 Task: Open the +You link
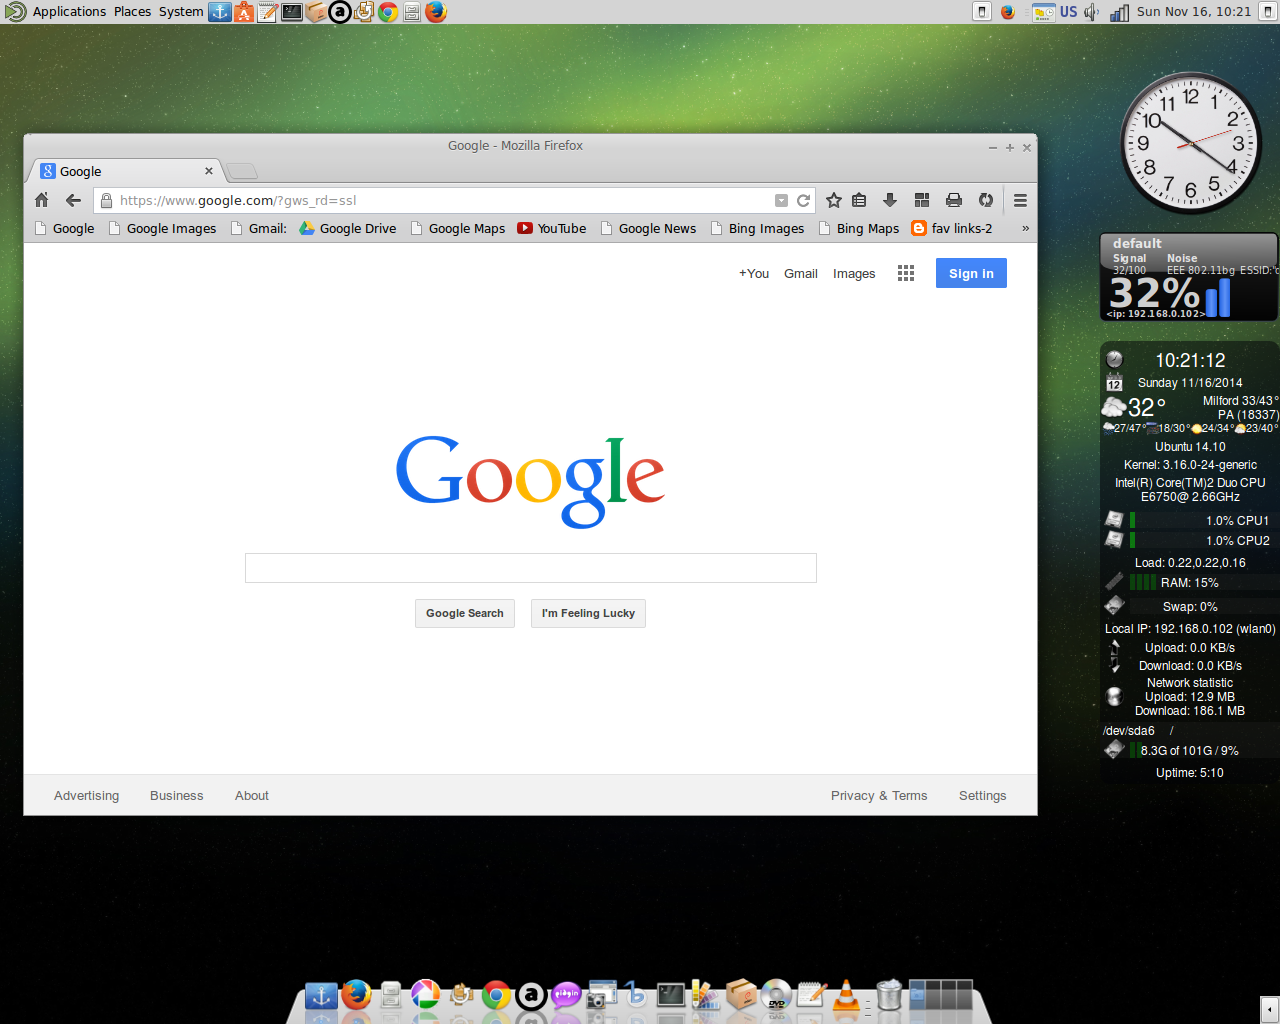click(754, 273)
